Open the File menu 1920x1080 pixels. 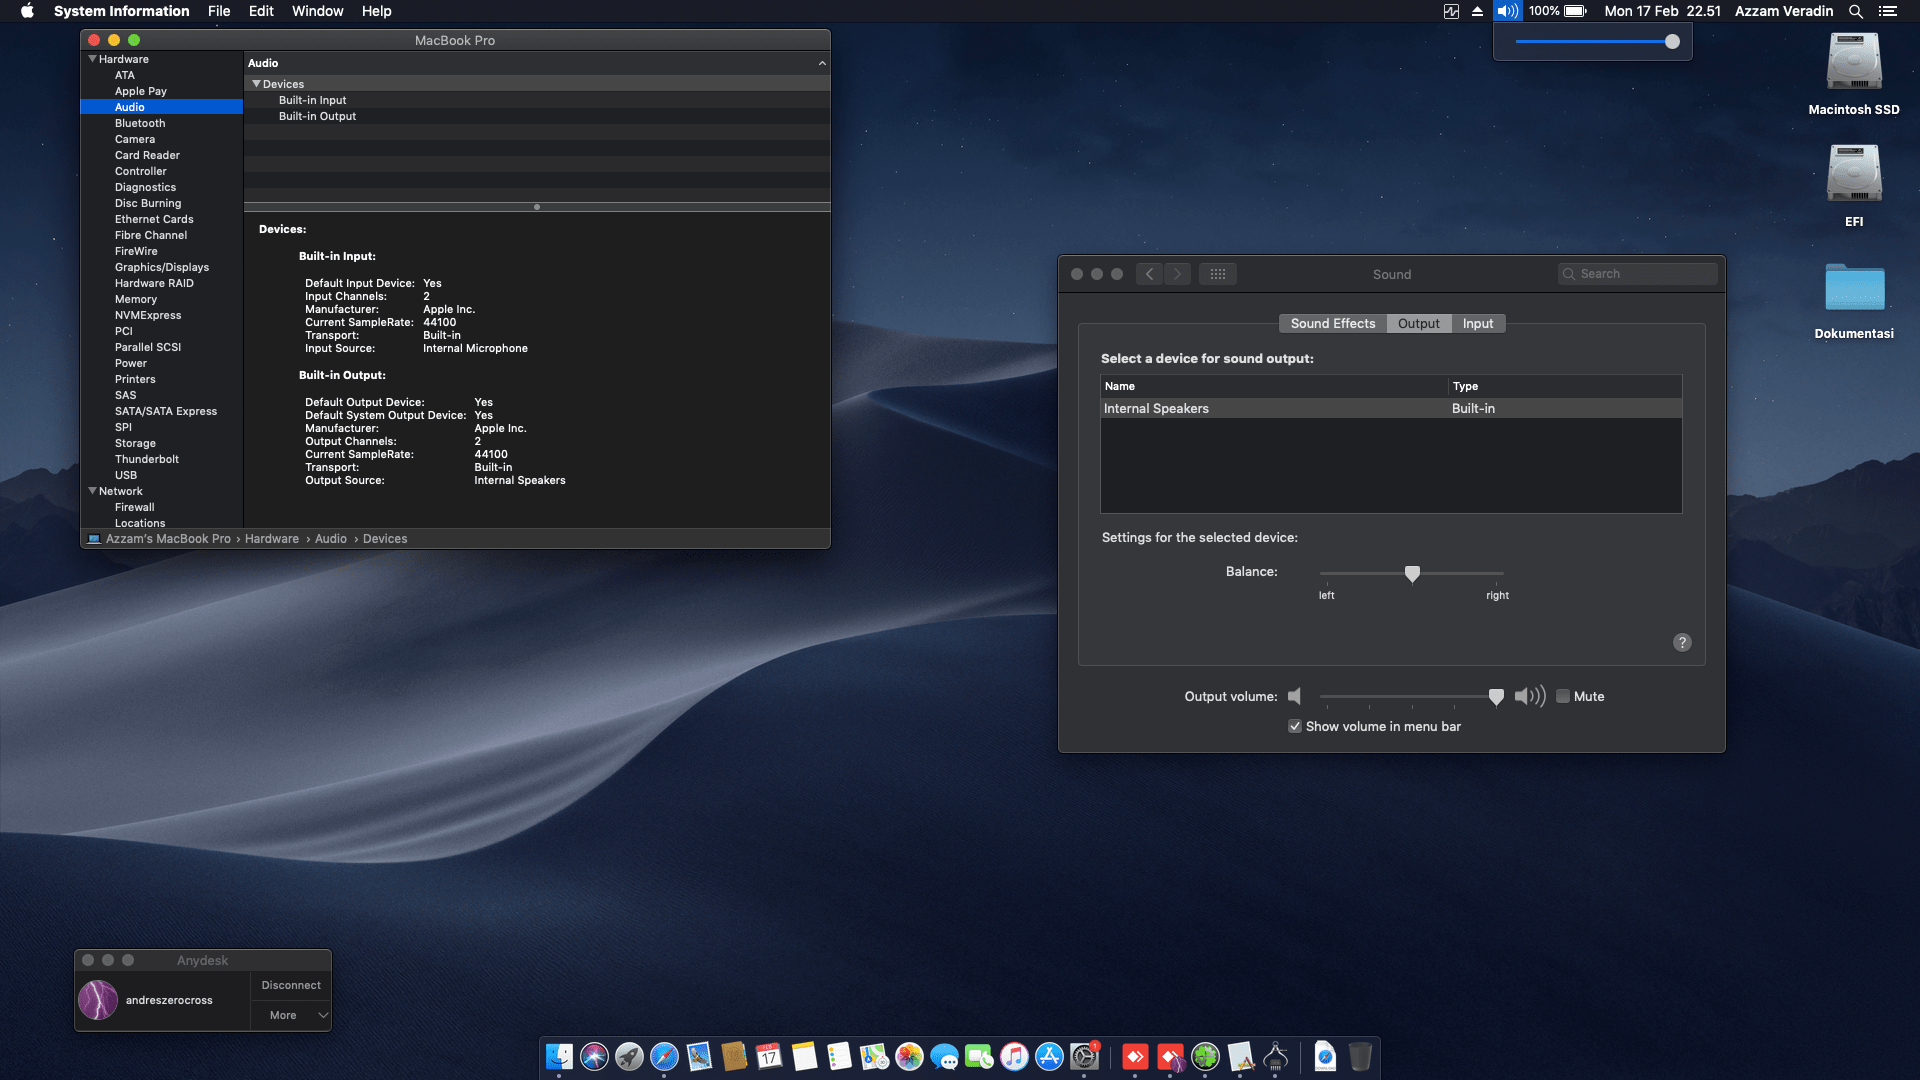point(219,11)
